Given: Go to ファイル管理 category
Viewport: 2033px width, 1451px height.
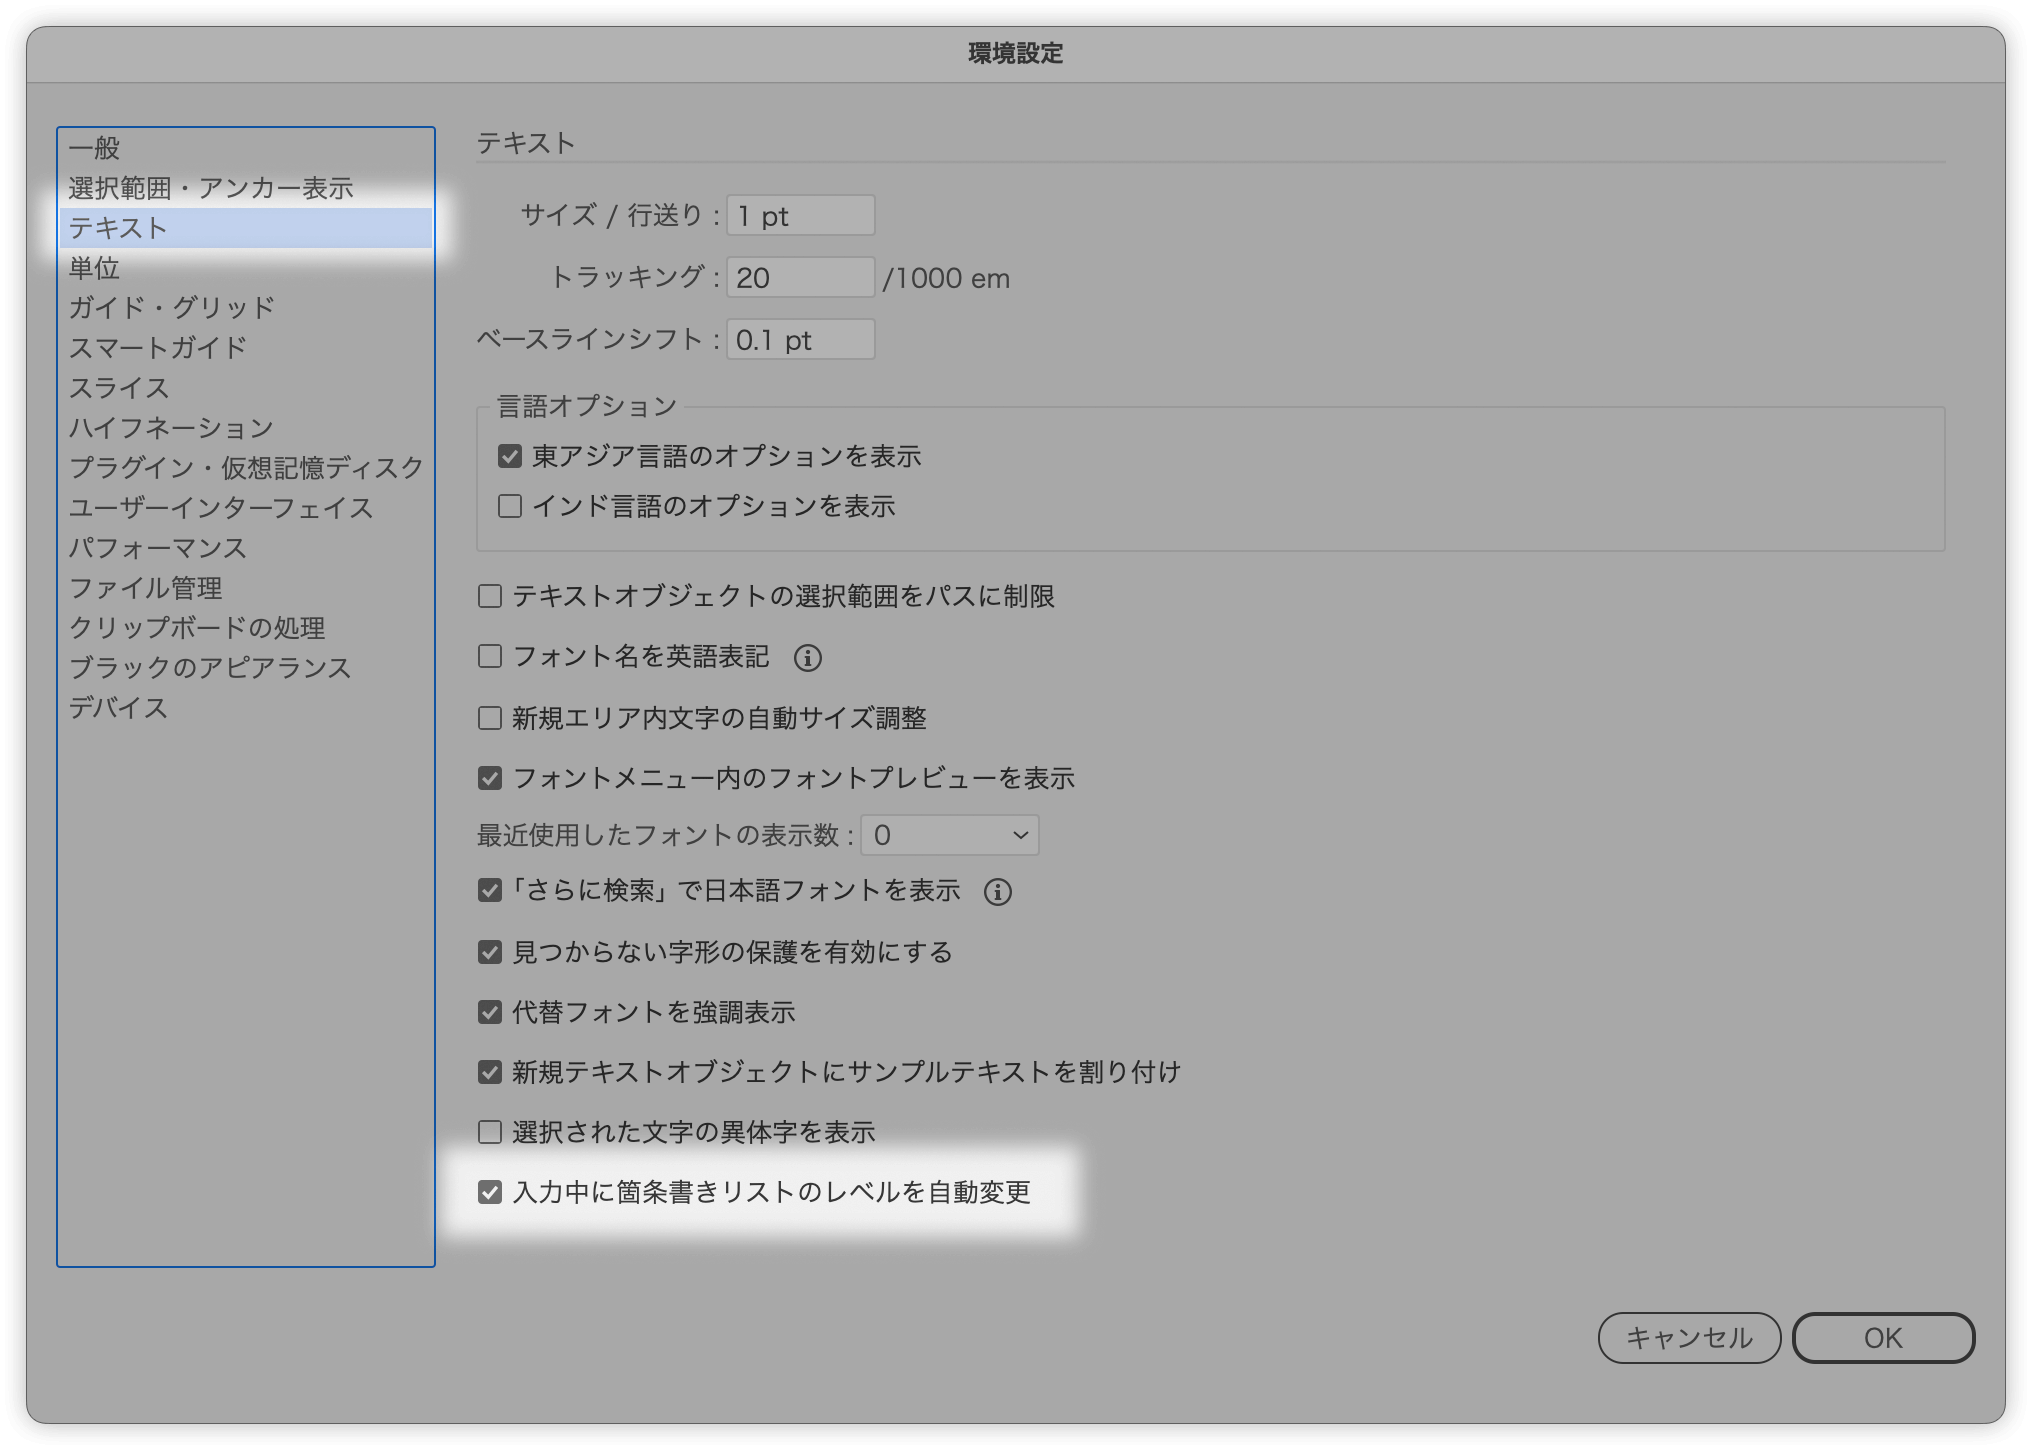Looking at the screenshot, I should pos(145,588).
